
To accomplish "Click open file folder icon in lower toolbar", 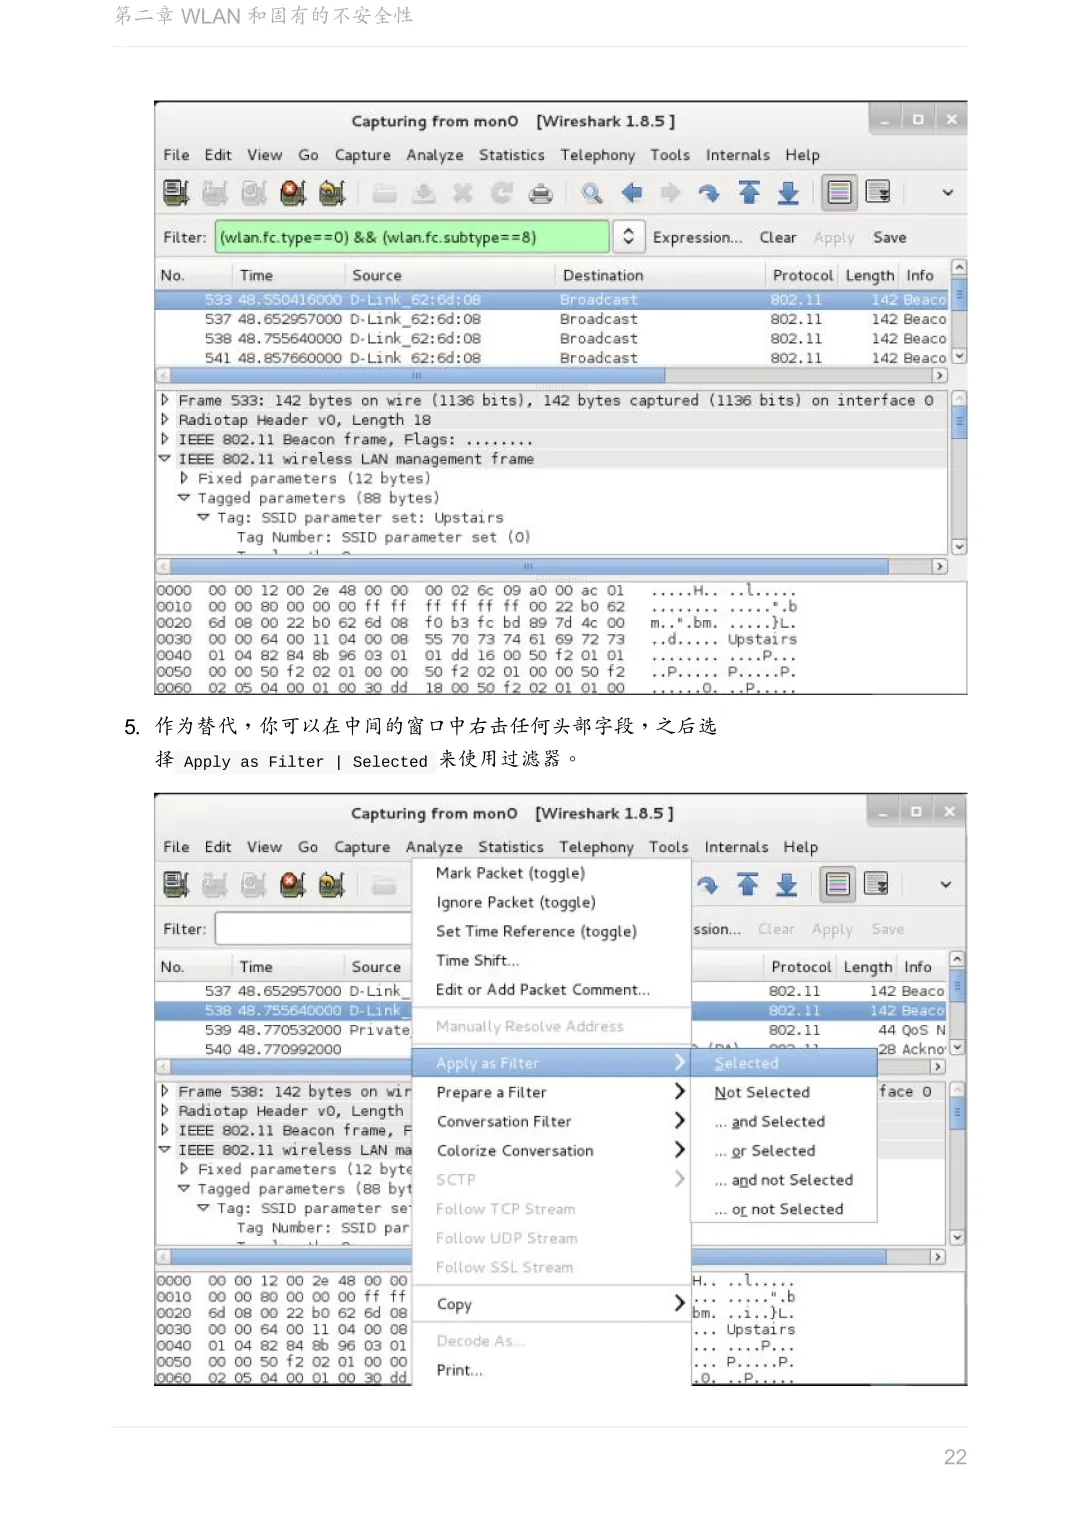I will 385,885.
